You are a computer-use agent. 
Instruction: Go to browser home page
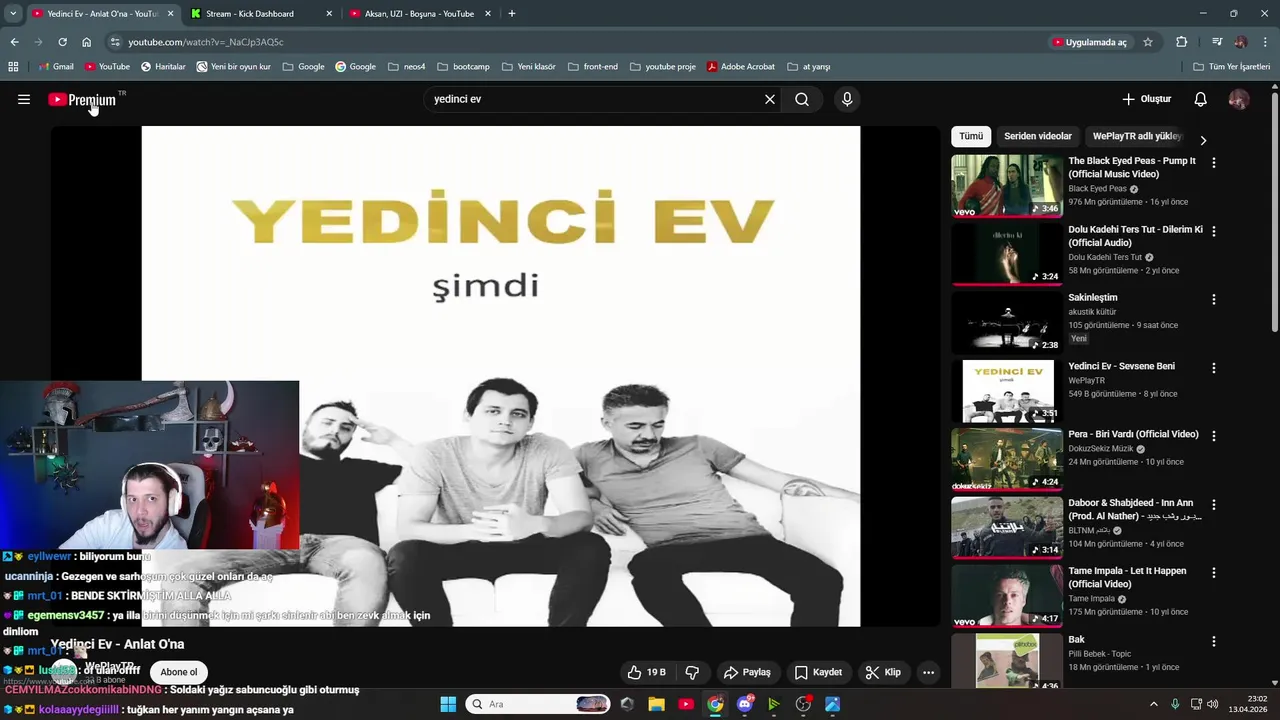click(87, 42)
